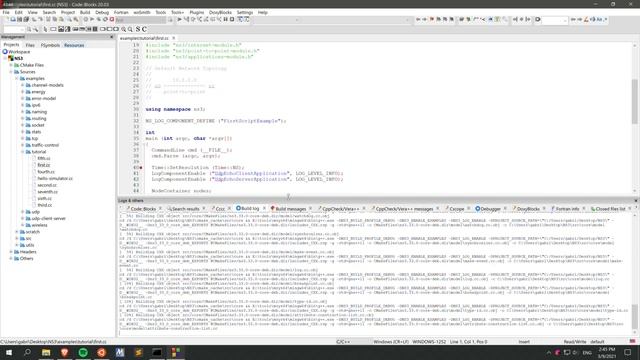Rebuild the project via toolbar icon
Viewport: 640px width, 360px height.
tap(105, 19)
